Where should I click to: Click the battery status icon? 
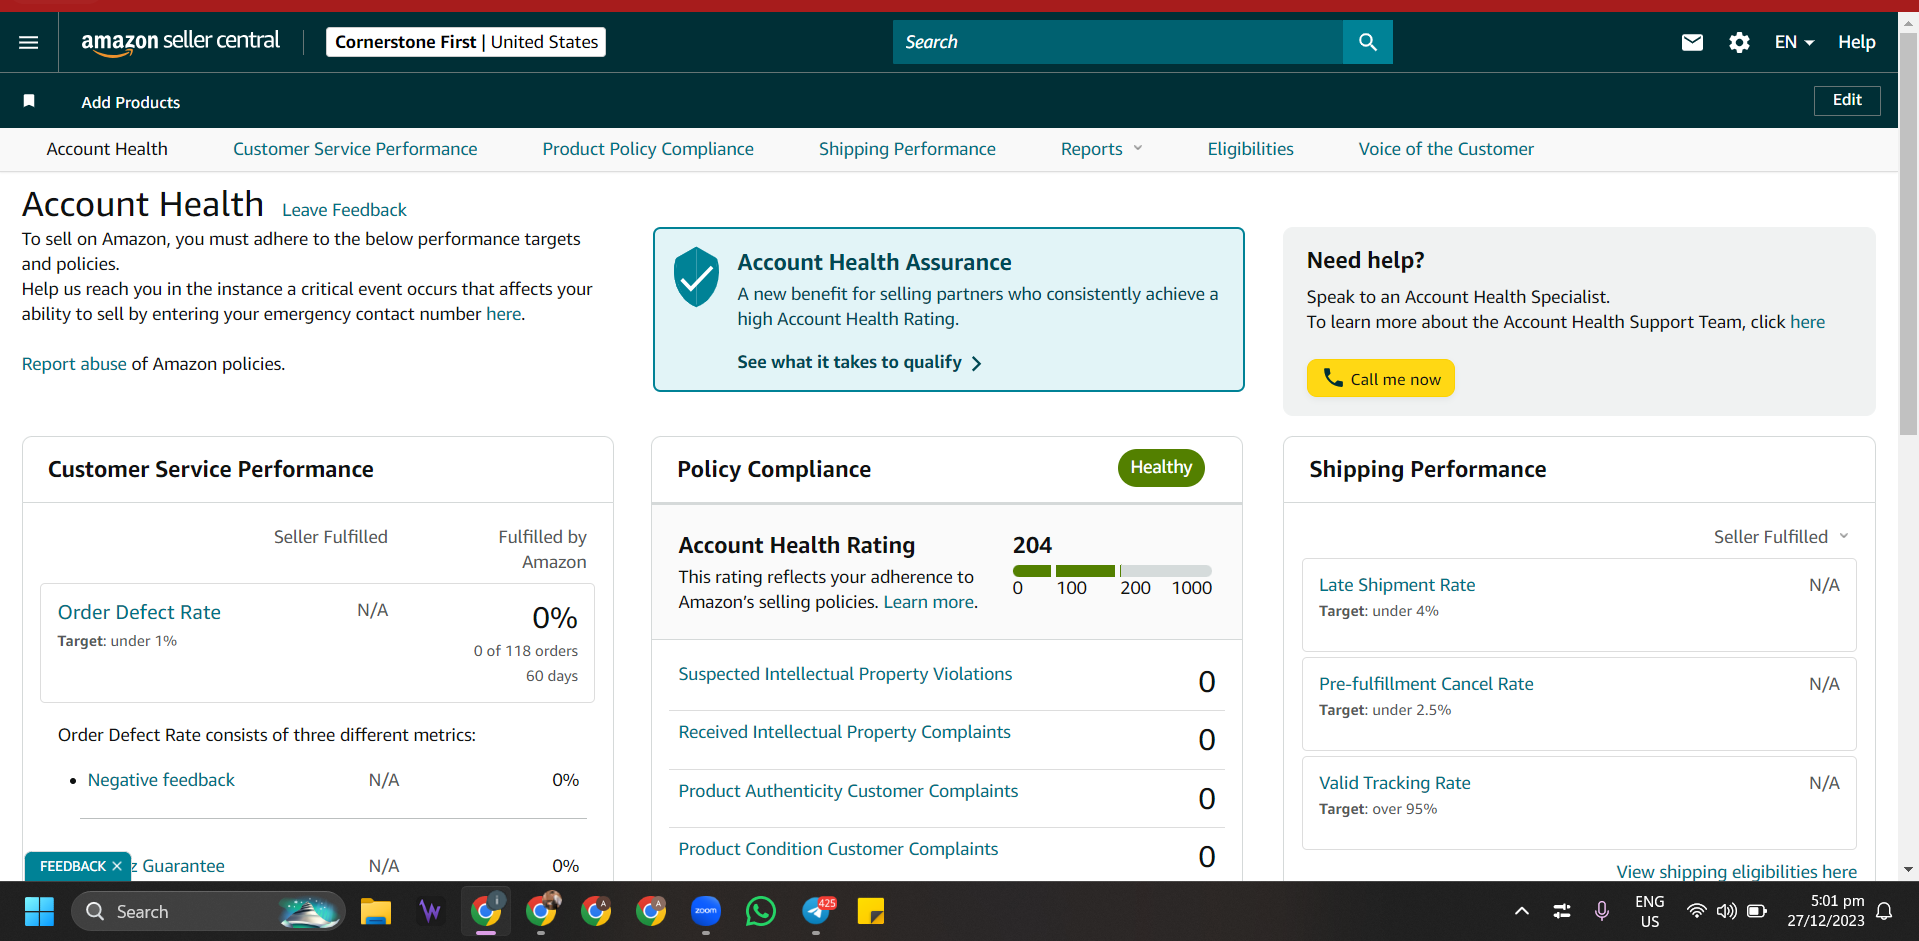[1756, 911]
